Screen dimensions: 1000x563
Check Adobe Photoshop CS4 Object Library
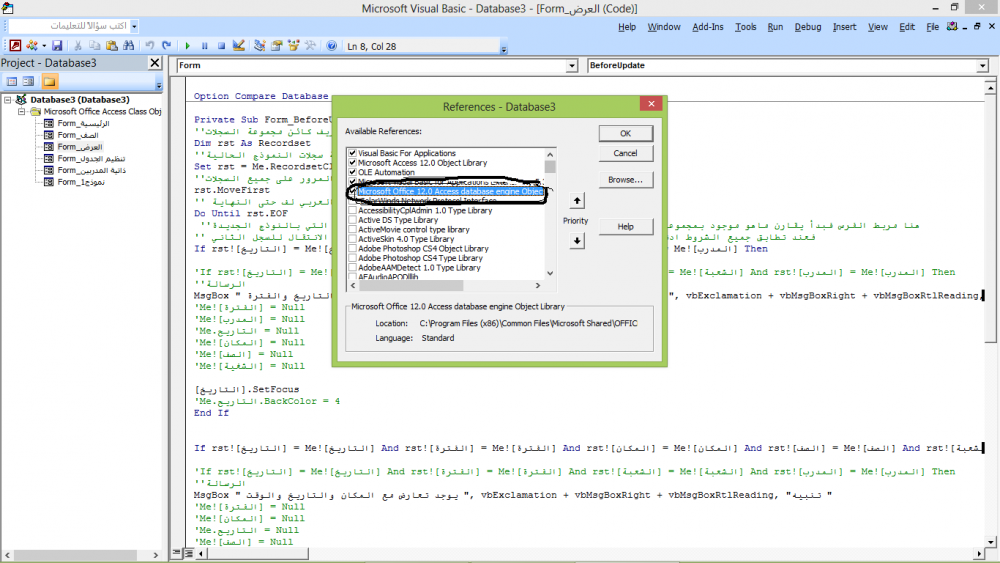tap(353, 249)
